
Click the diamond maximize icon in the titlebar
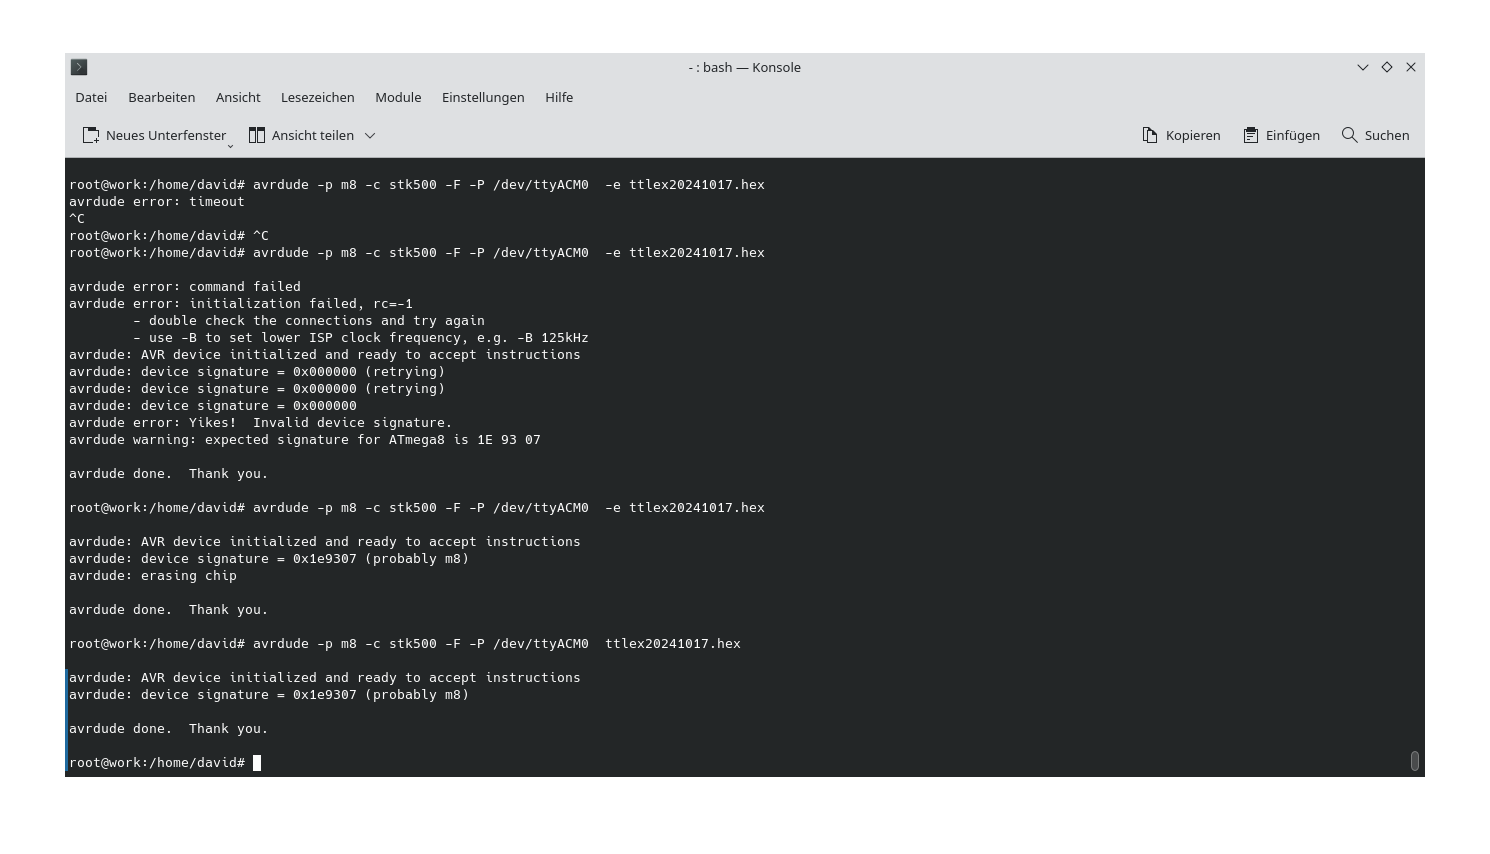coord(1387,67)
